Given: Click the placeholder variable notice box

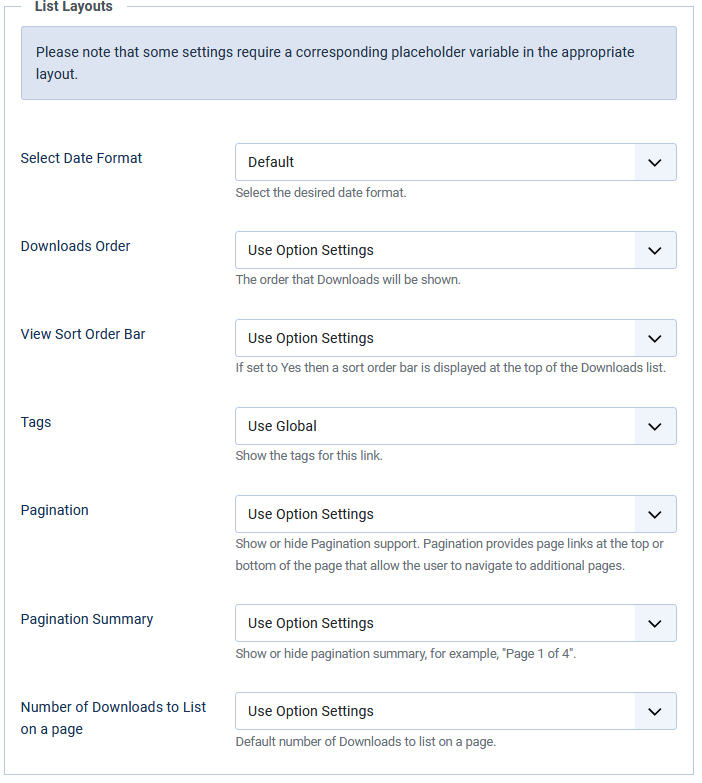Looking at the screenshot, I should tap(349, 63).
